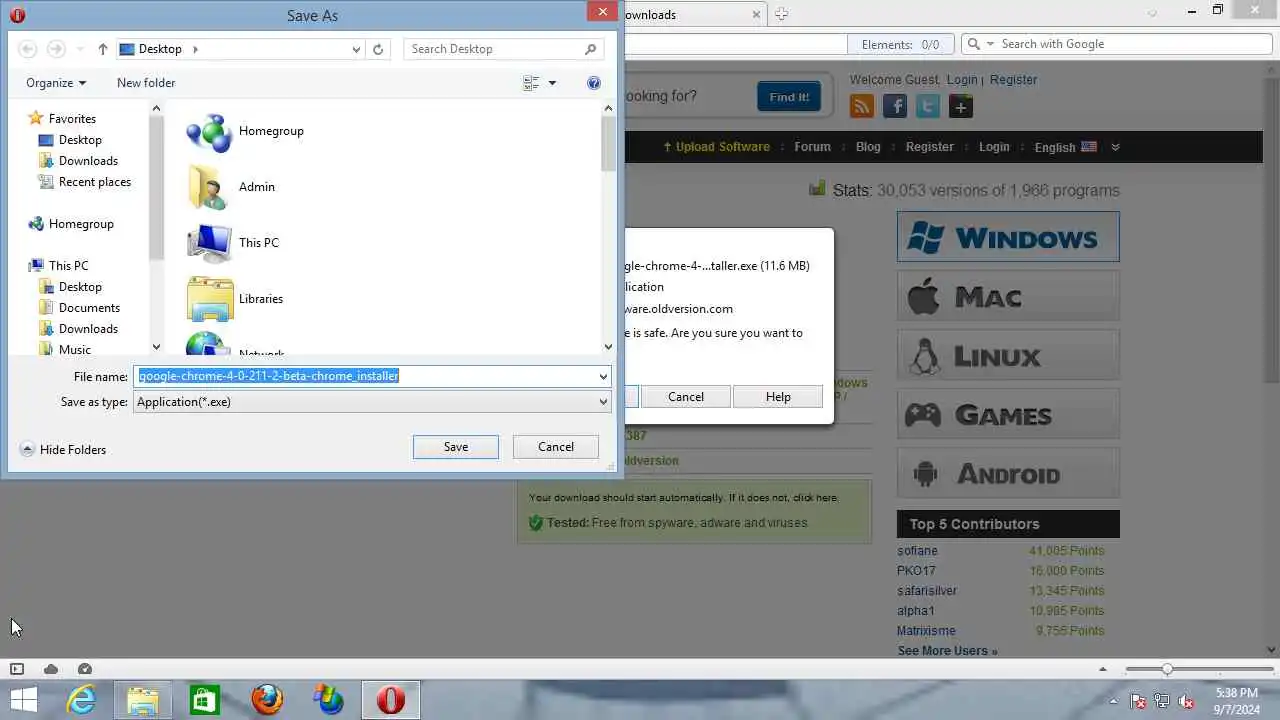Select the Libraries folder icon
The height and width of the screenshot is (720, 1280).
tap(210, 299)
